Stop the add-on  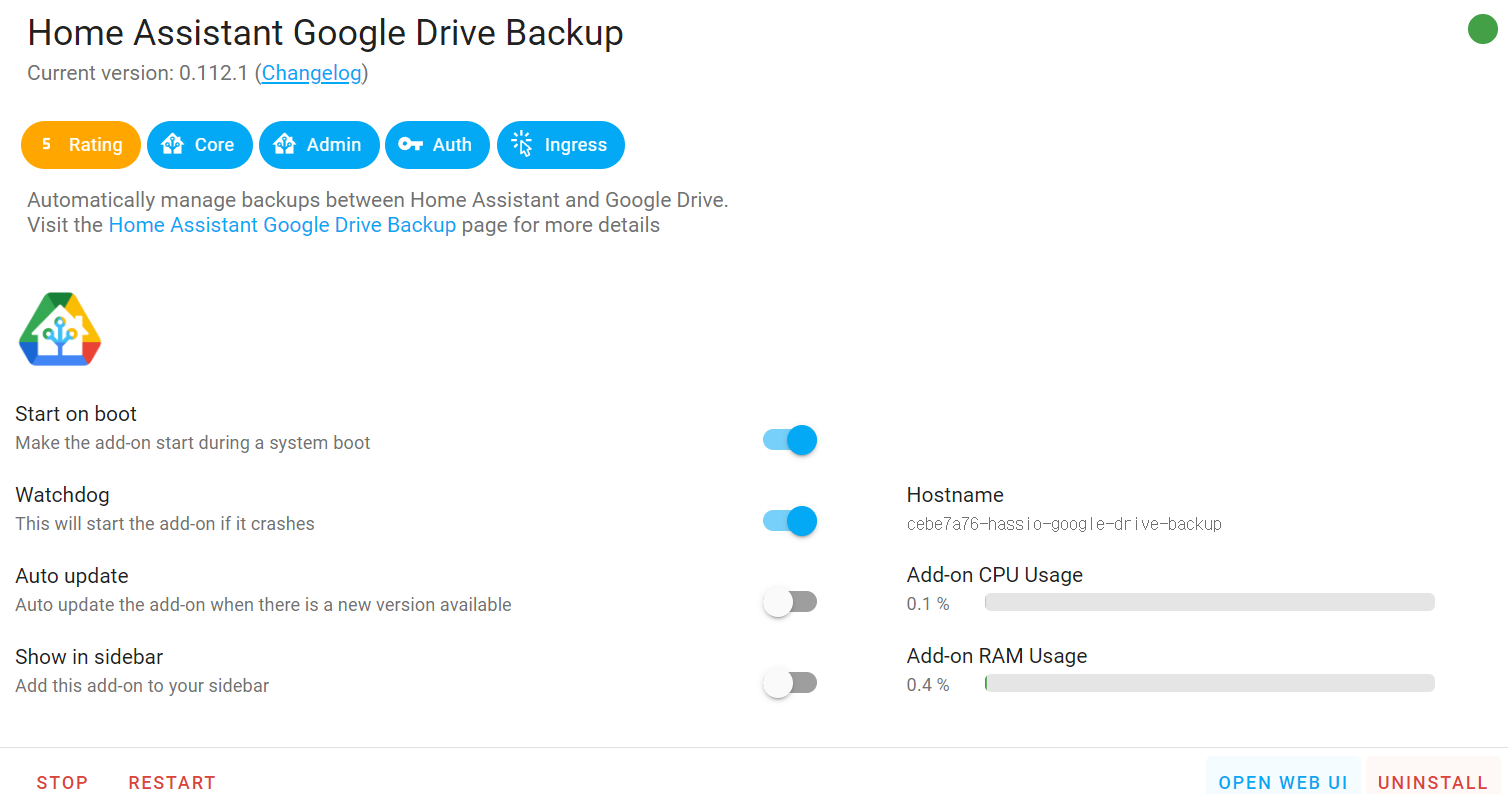[62, 782]
